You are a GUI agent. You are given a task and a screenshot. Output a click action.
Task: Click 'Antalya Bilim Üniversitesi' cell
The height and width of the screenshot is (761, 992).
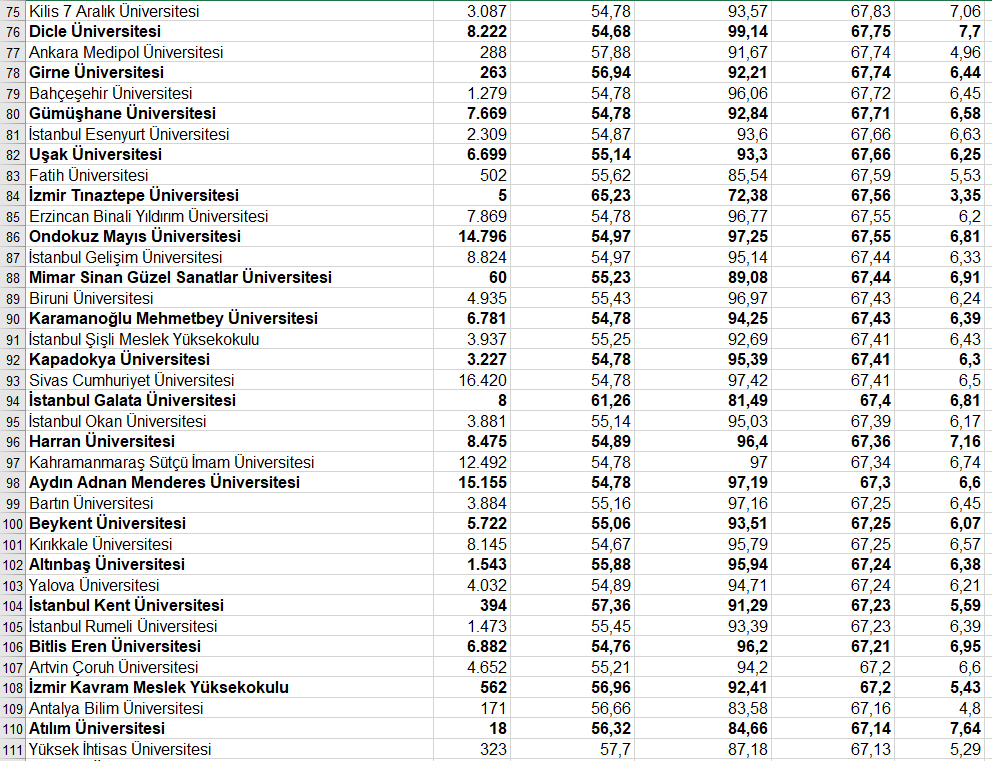(229, 708)
